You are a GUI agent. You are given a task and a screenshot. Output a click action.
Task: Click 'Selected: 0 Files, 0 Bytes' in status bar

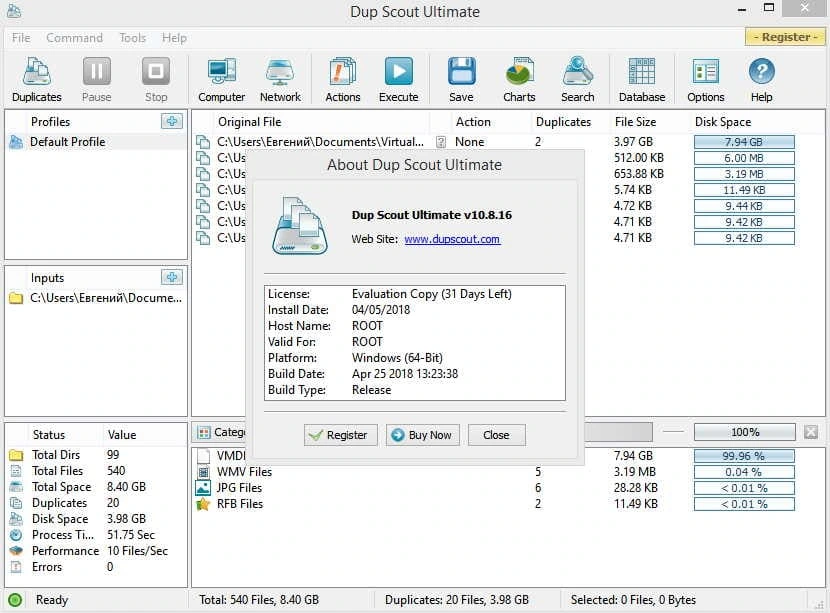[633, 600]
